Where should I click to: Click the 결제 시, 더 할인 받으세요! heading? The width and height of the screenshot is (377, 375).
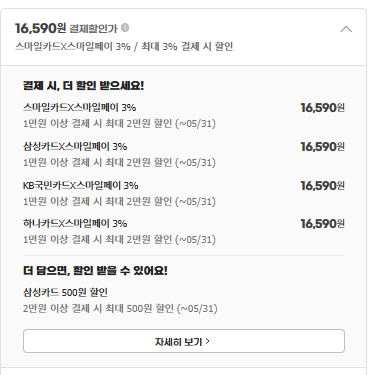point(83,86)
